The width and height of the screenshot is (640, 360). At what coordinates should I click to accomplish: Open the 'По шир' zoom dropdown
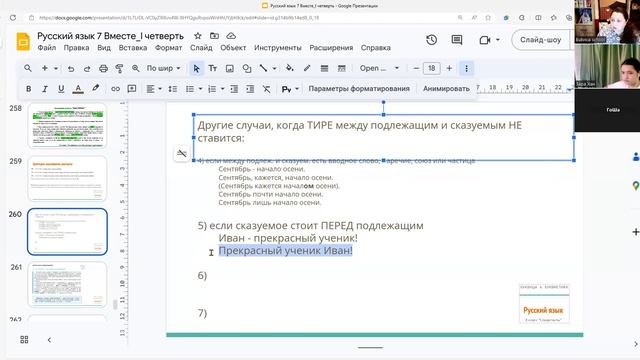(x=163, y=68)
